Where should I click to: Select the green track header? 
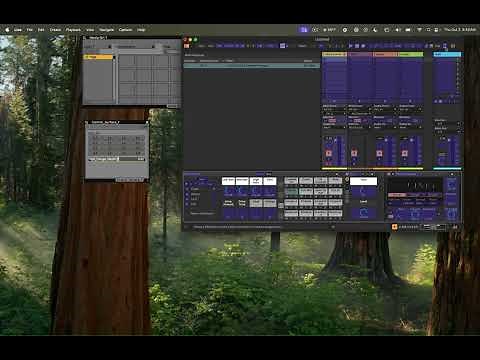pyautogui.click(x=411, y=54)
